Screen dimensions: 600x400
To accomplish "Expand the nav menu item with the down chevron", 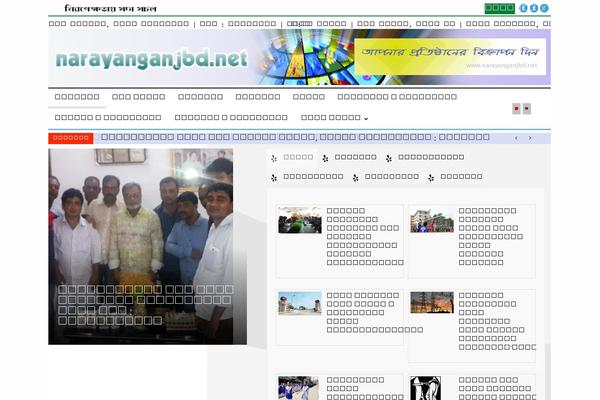I will point(334,118).
